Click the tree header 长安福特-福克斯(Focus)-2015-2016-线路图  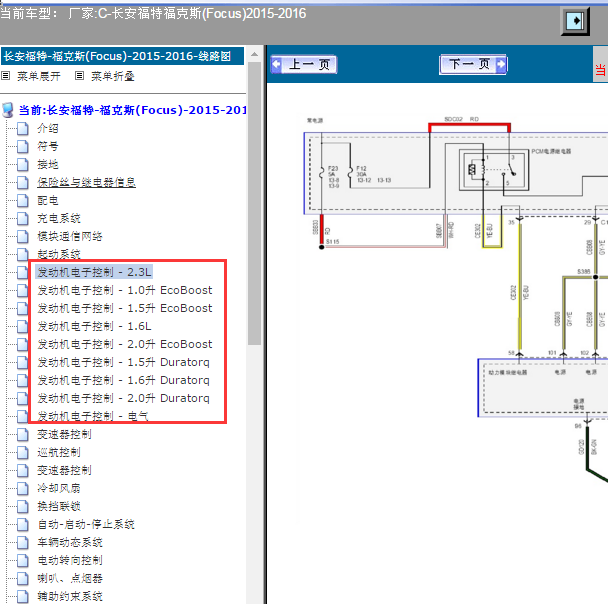[123, 56]
